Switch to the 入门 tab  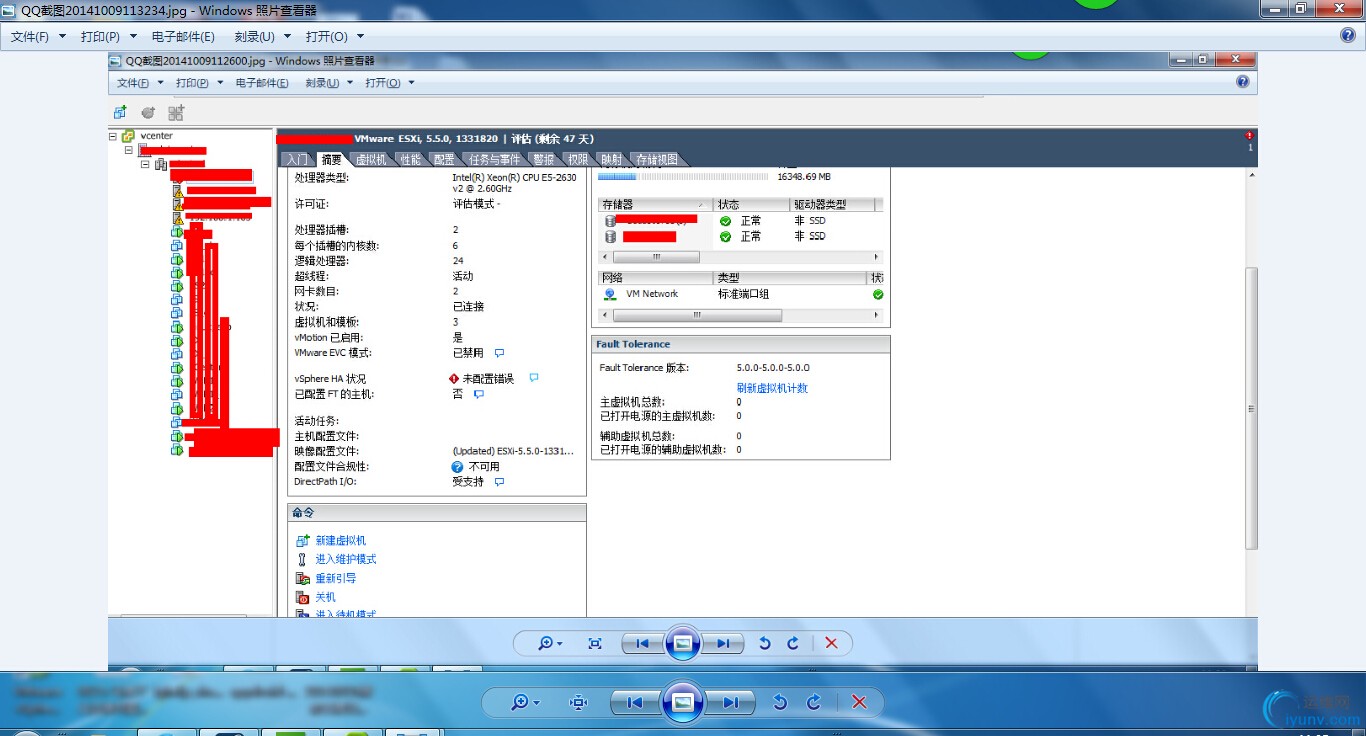pyautogui.click(x=296, y=160)
